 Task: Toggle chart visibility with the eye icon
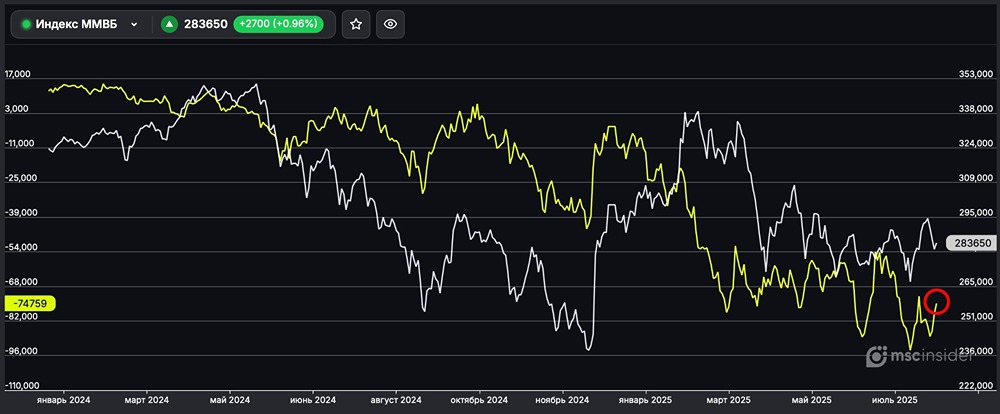pos(391,24)
